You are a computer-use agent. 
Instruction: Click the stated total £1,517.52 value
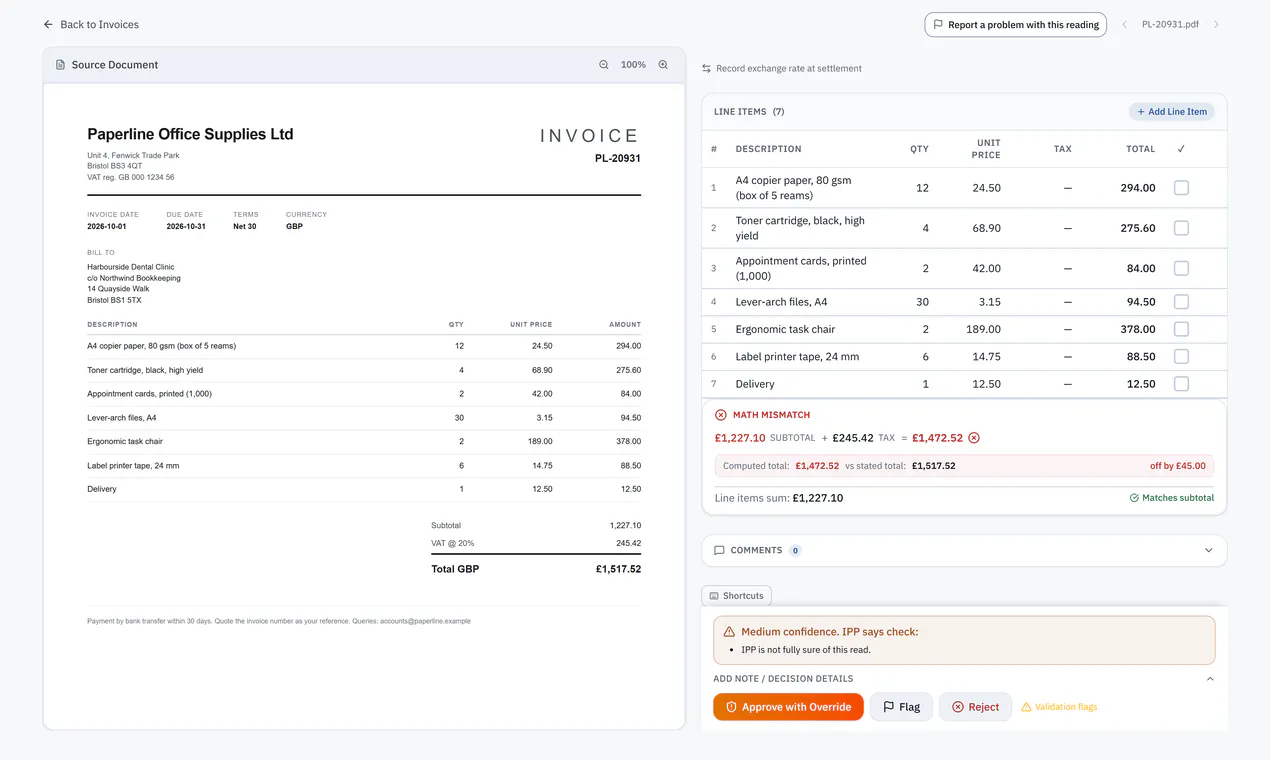tap(933, 466)
